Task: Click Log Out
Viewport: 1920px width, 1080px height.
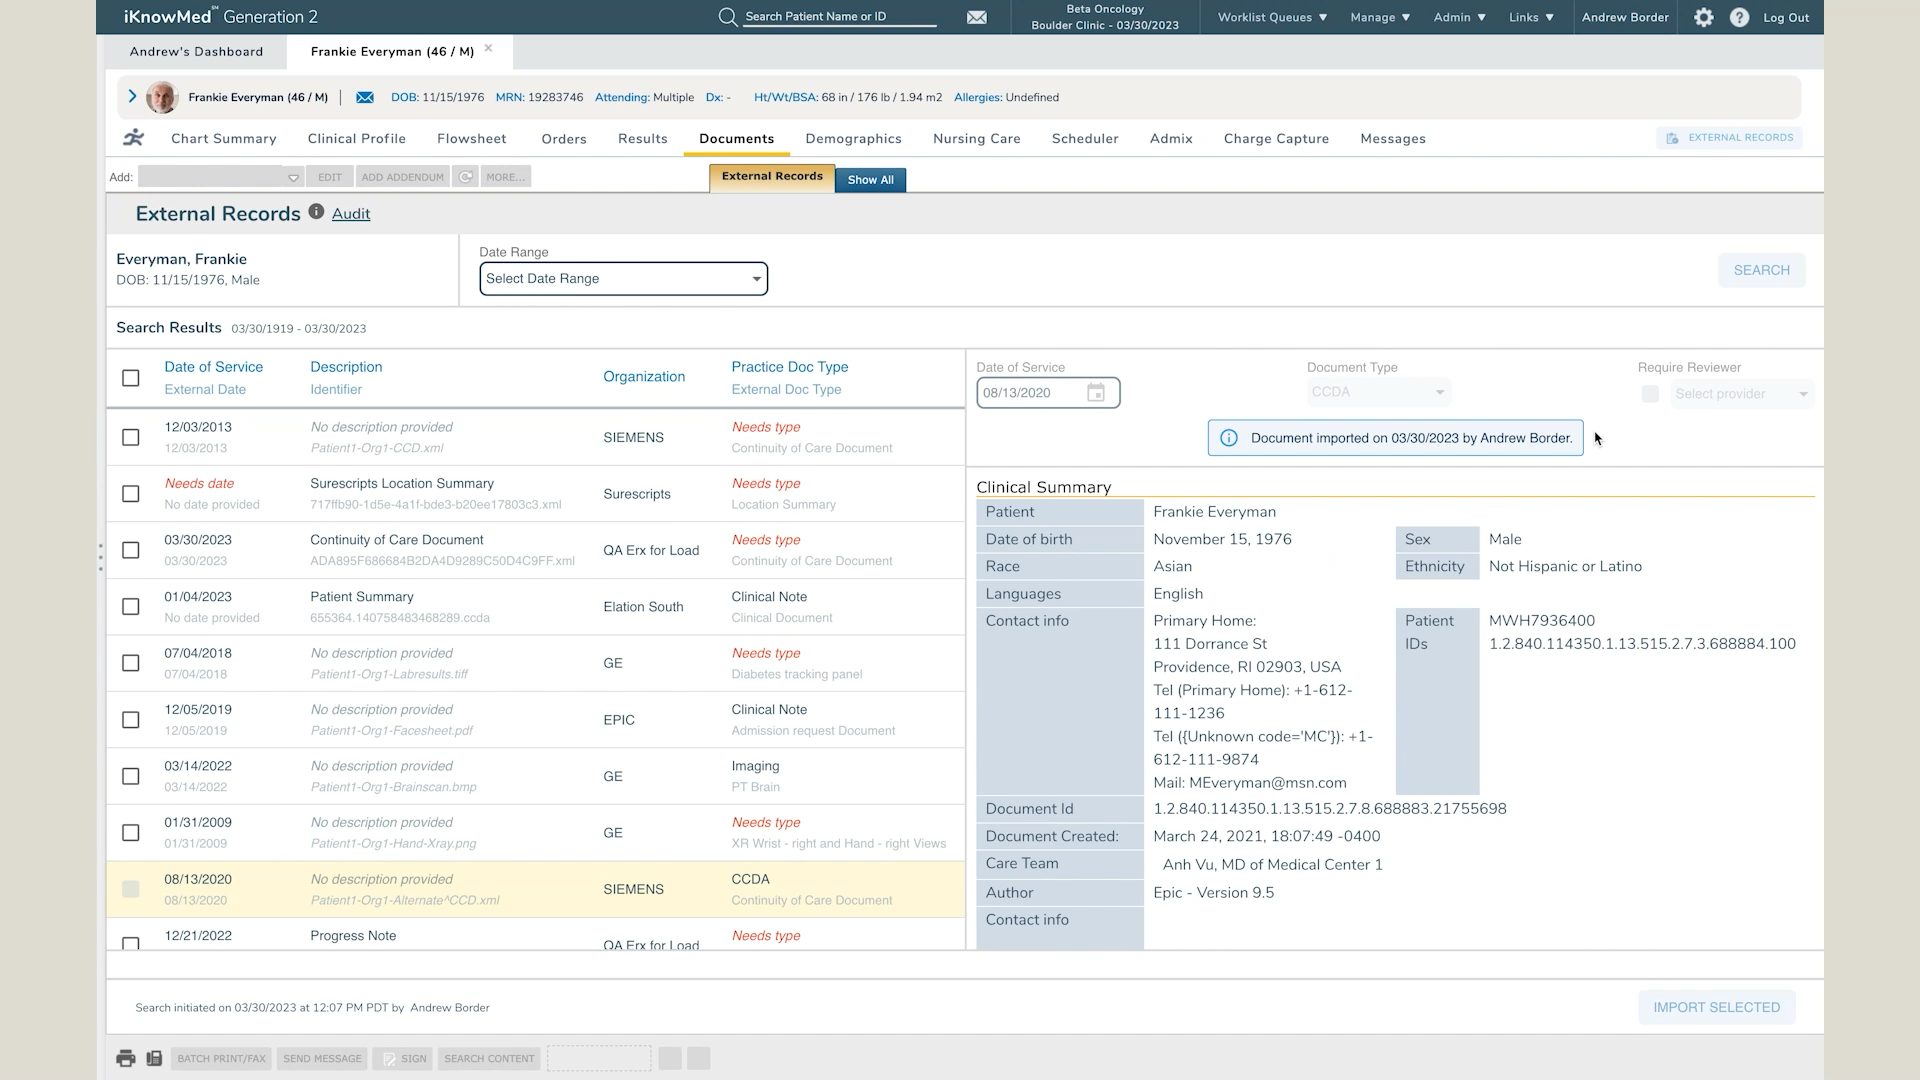Action: [1786, 17]
